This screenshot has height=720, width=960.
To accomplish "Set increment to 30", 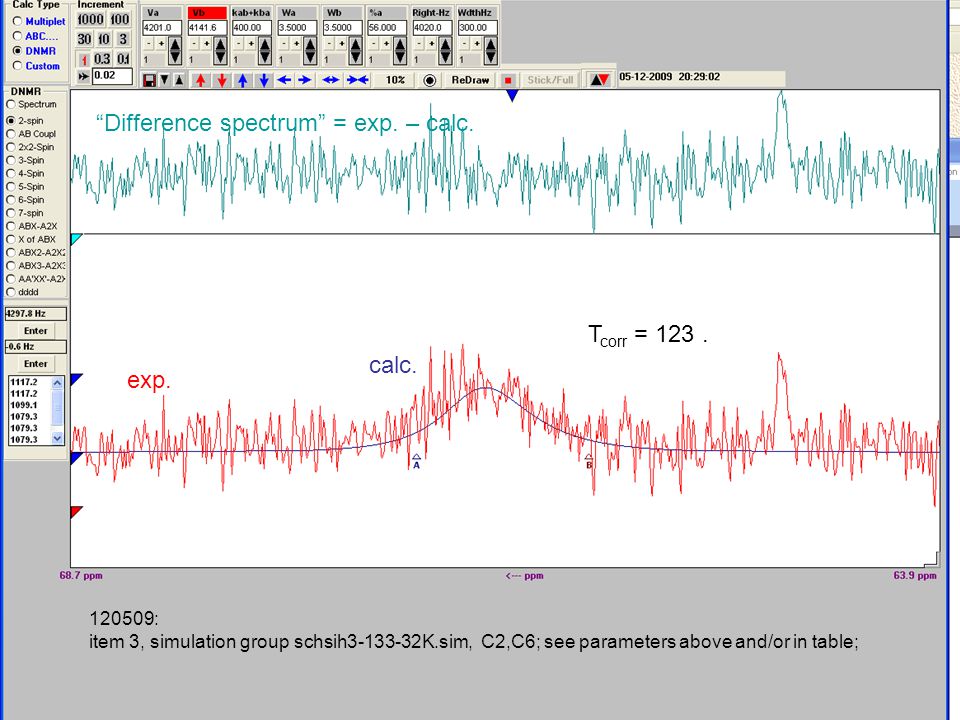I will 84,39.
